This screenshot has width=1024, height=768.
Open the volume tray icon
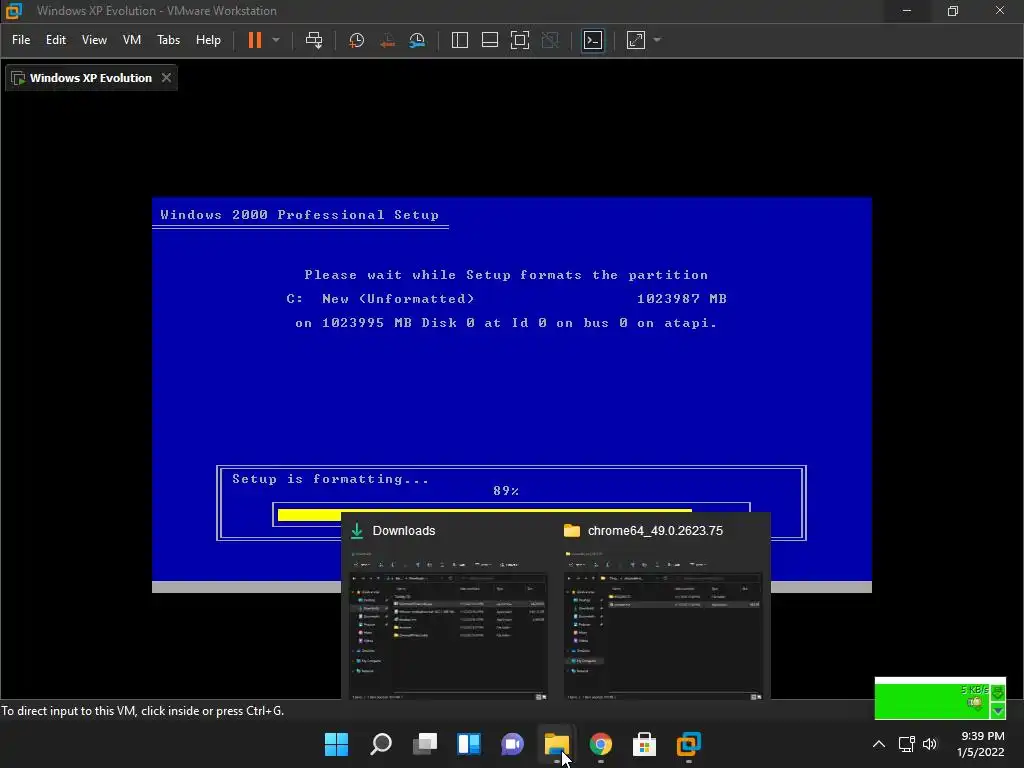930,744
